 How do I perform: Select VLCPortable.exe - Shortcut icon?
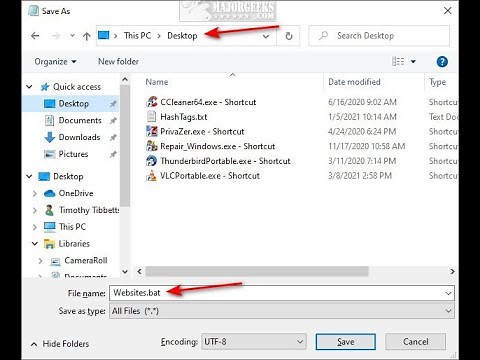point(152,175)
